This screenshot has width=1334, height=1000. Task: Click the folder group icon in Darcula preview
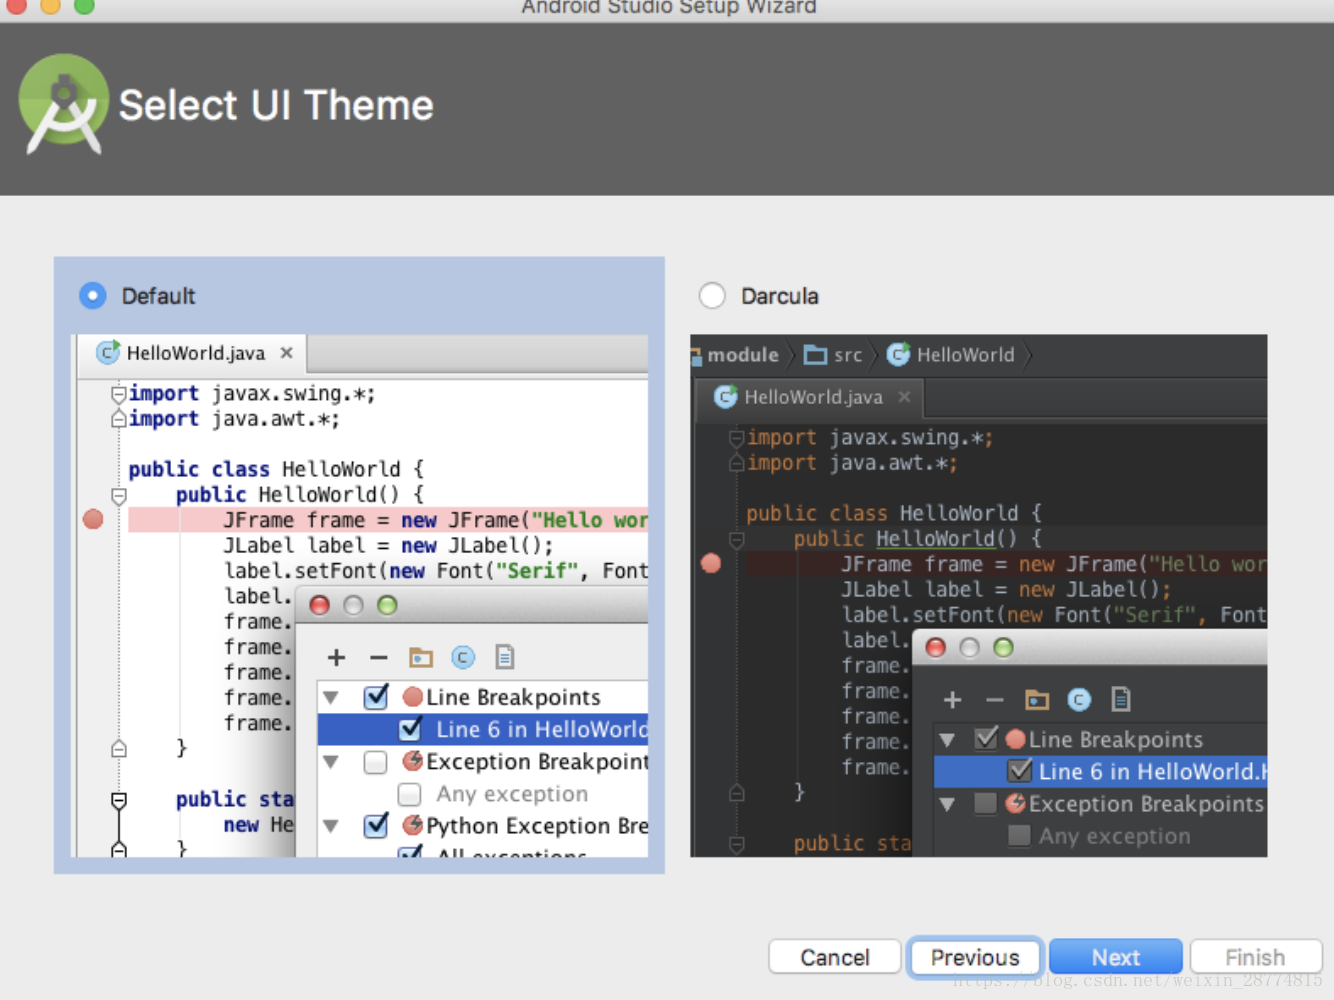[1037, 700]
